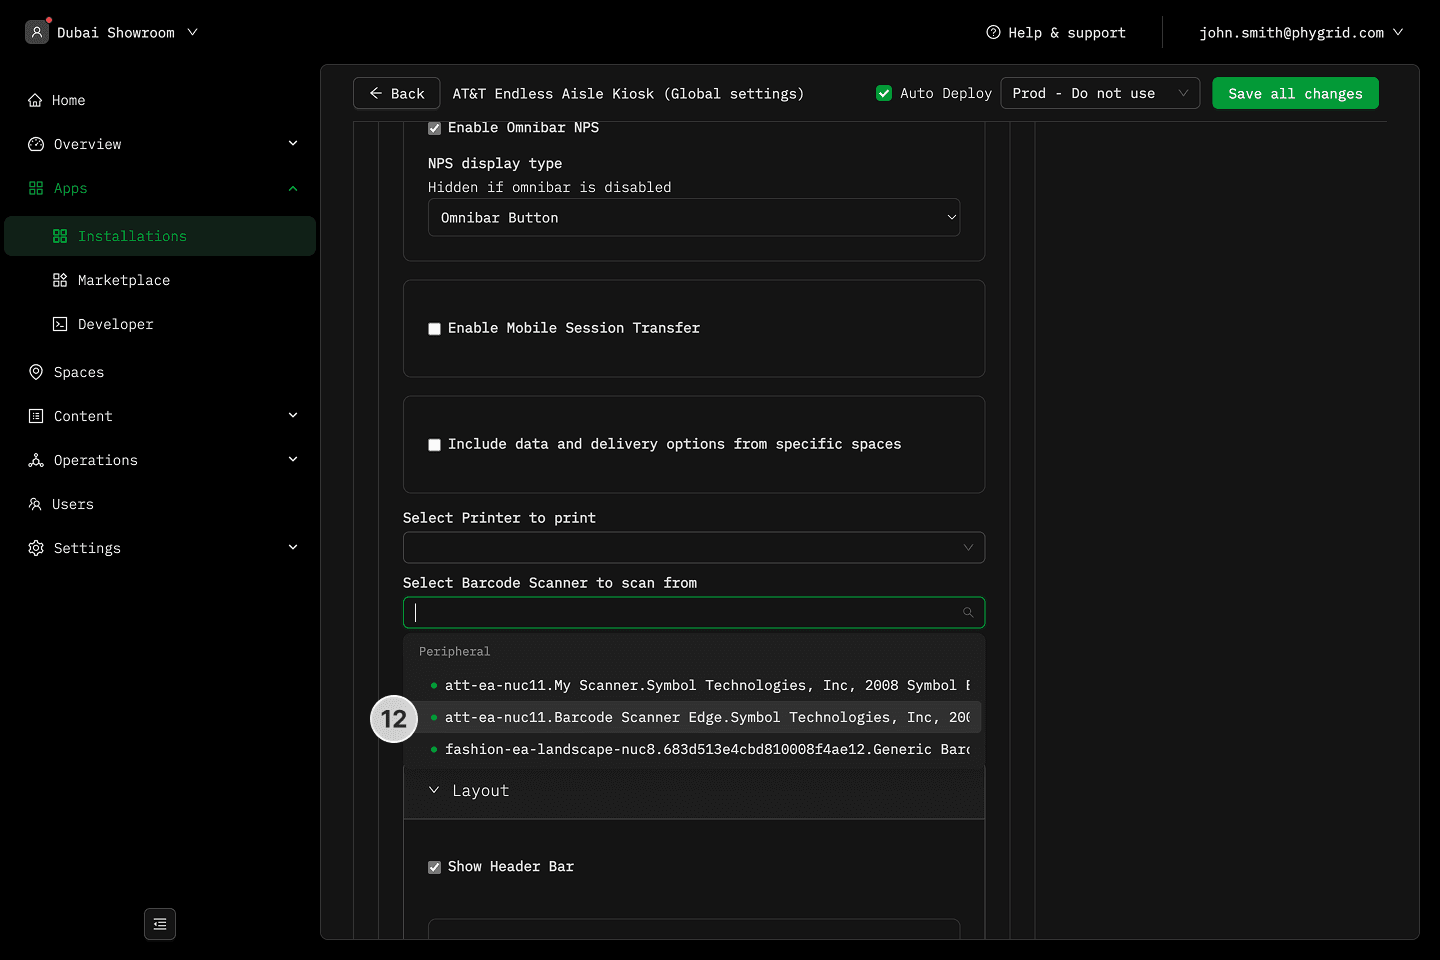
Task: Click the search icon in barcode scanner field
Action: [x=968, y=612]
